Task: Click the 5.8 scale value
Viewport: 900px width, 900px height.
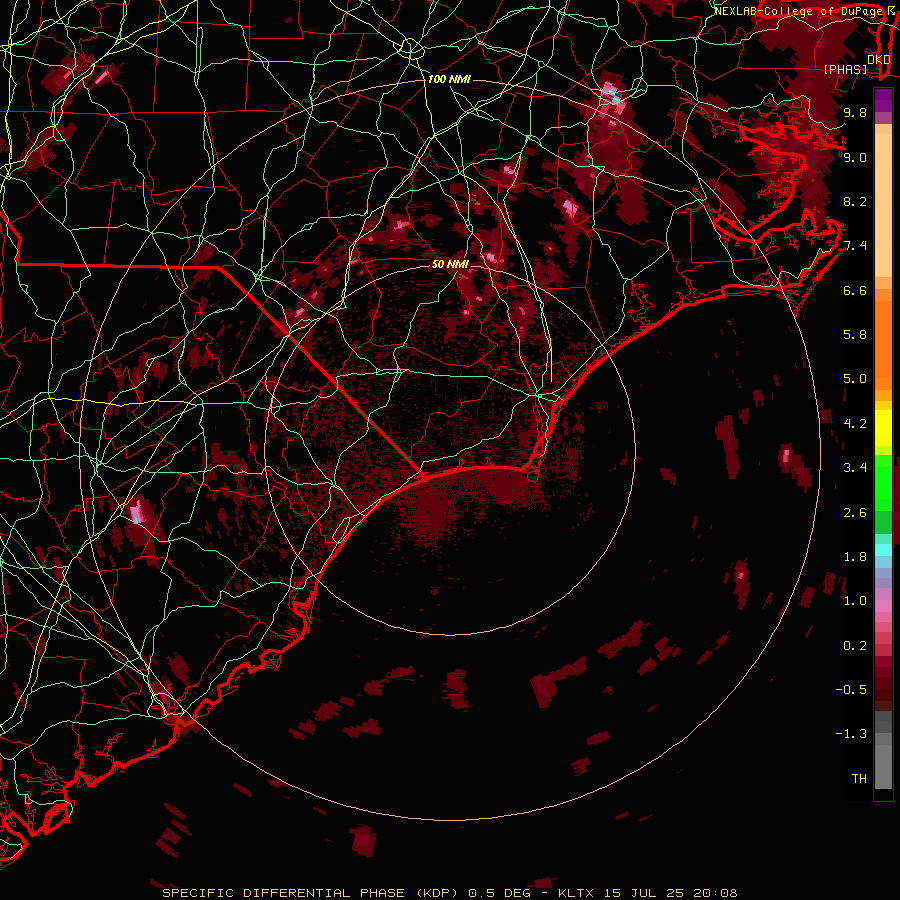Action: (x=855, y=335)
